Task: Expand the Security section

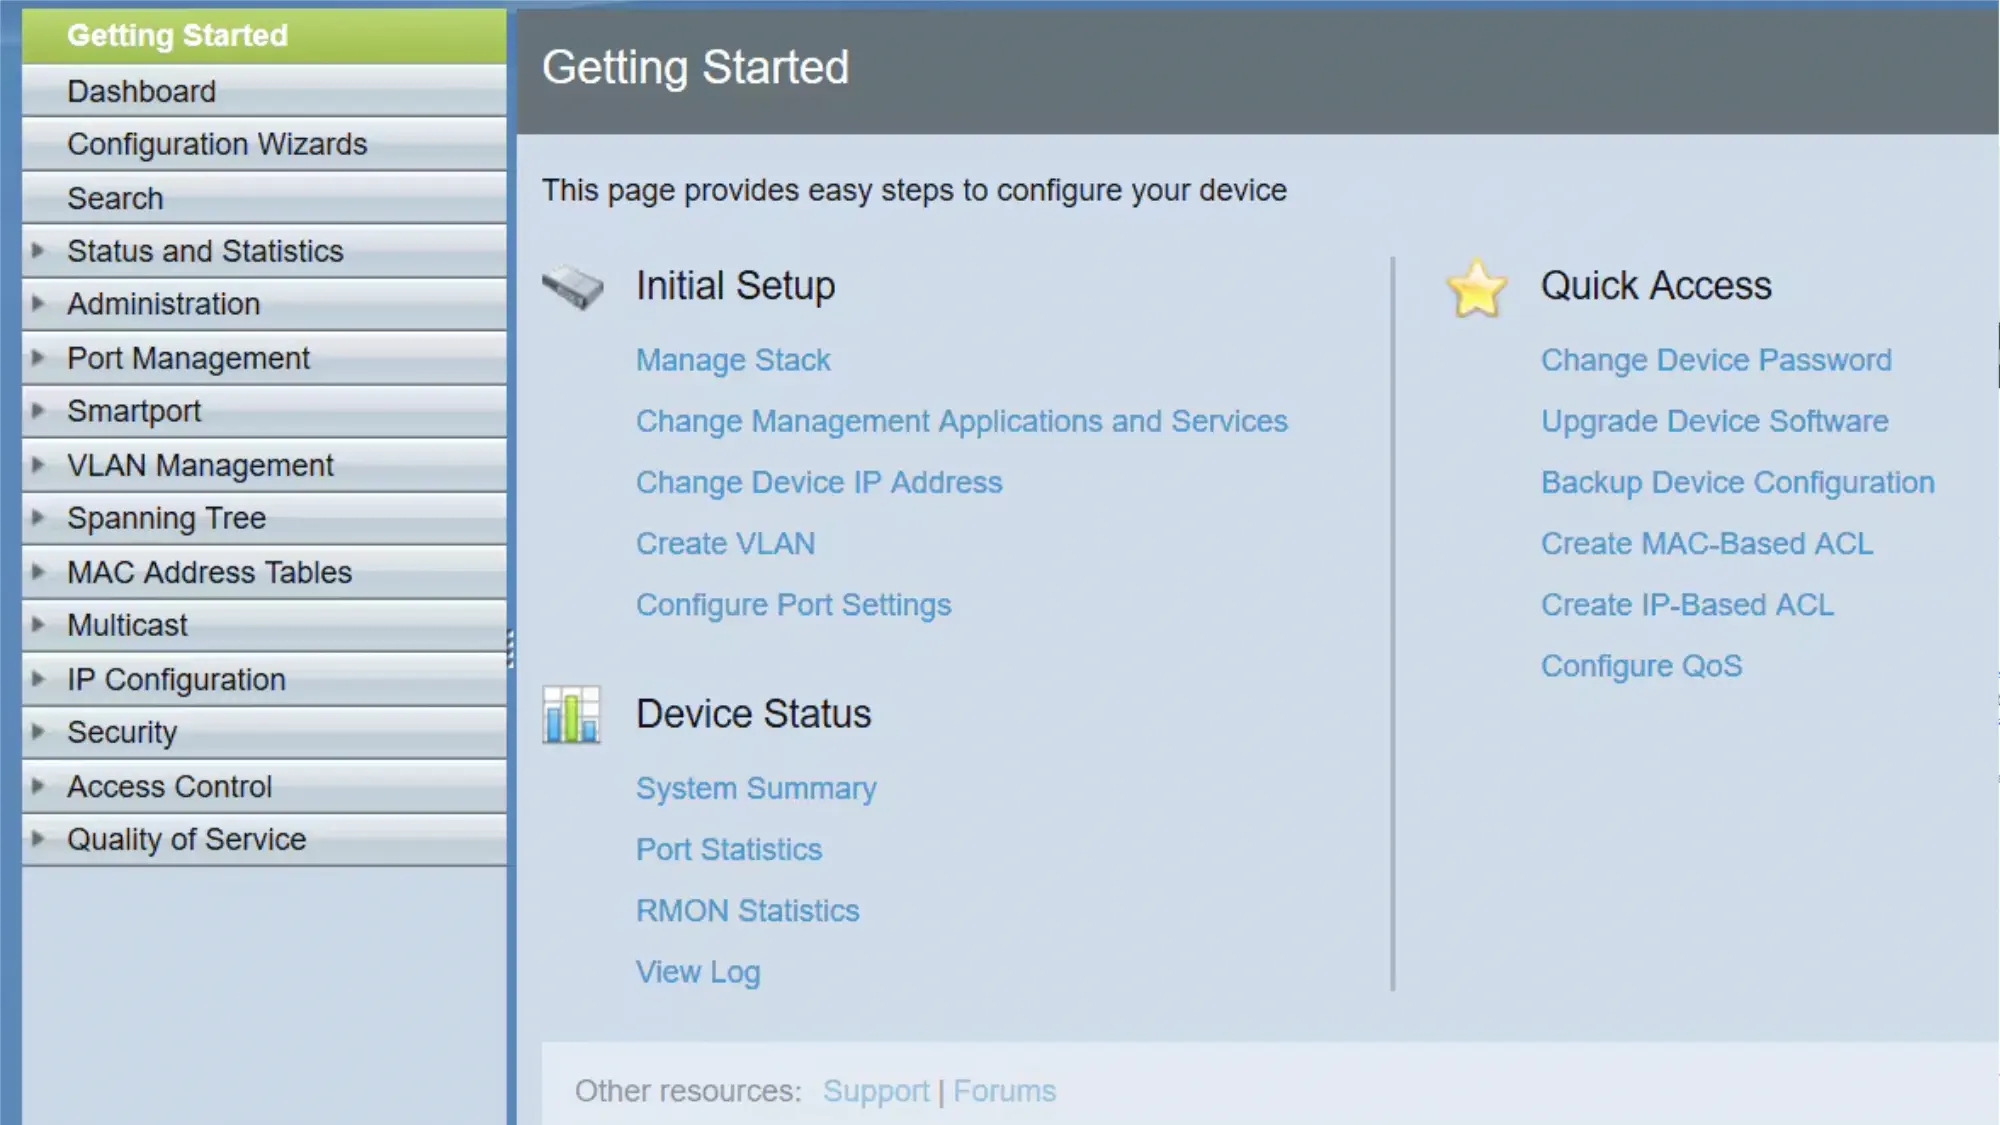Action: click(x=122, y=731)
